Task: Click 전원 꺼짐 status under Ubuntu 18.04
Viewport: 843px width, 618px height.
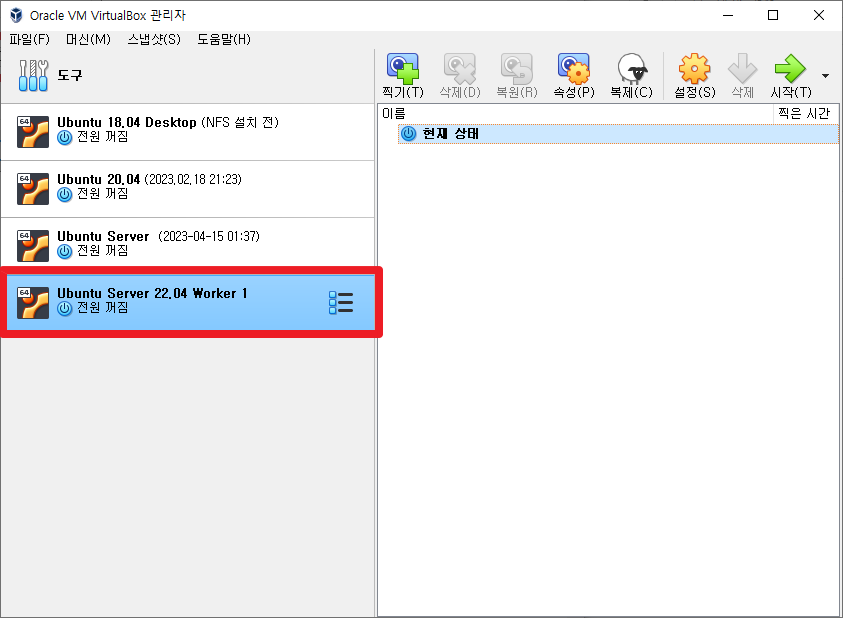Action: tap(103, 137)
